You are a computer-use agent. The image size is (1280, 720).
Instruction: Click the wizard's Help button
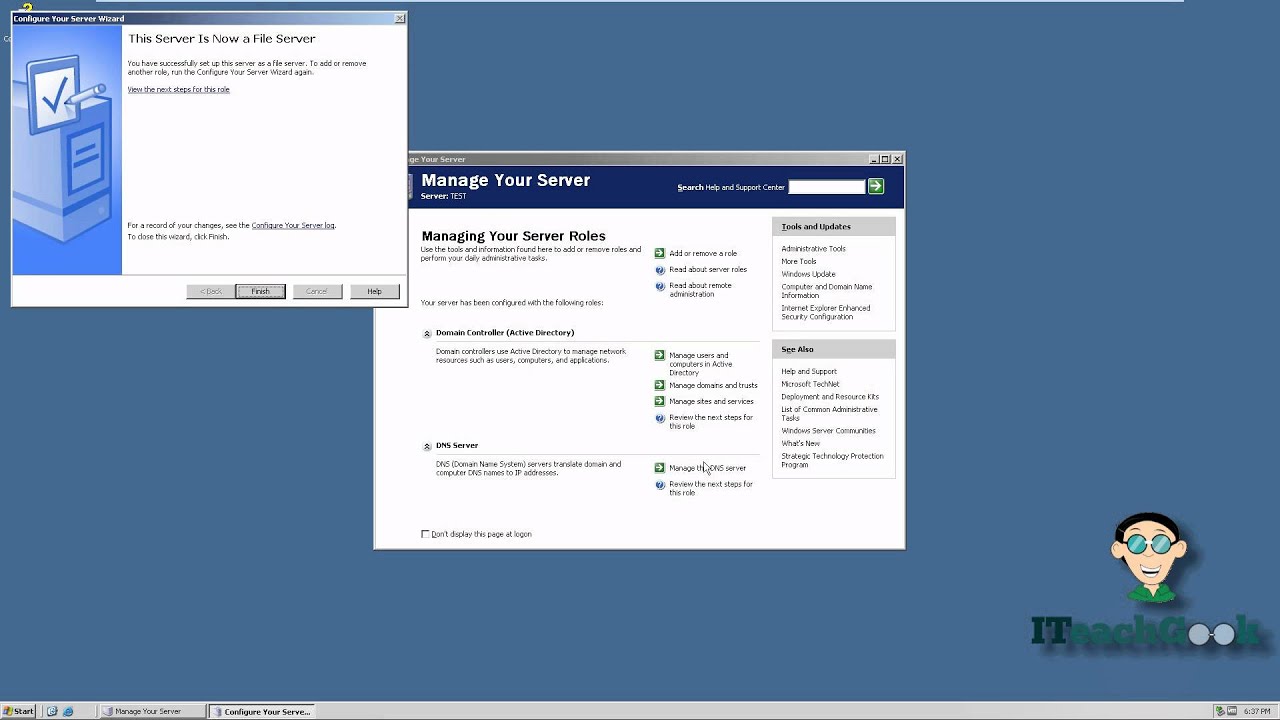click(x=375, y=291)
